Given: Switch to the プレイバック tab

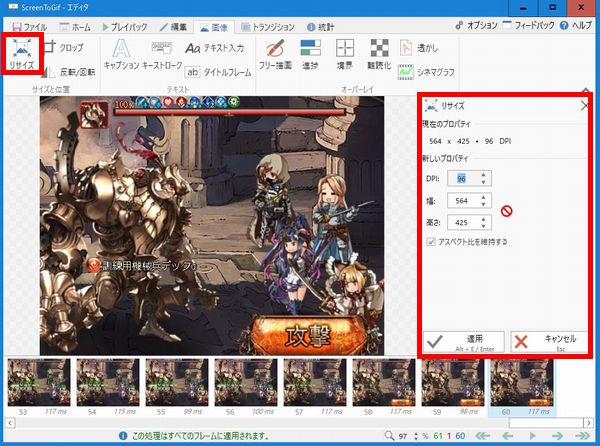Looking at the screenshot, I should (125, 27).
